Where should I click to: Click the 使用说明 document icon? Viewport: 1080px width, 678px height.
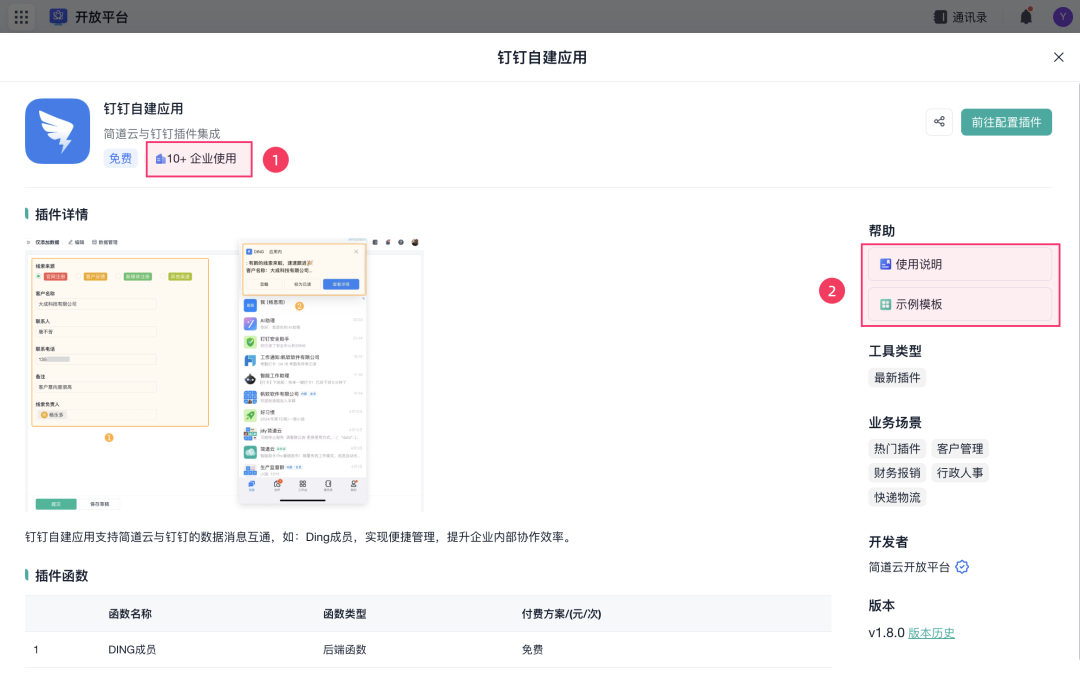(x=886, y=264)
